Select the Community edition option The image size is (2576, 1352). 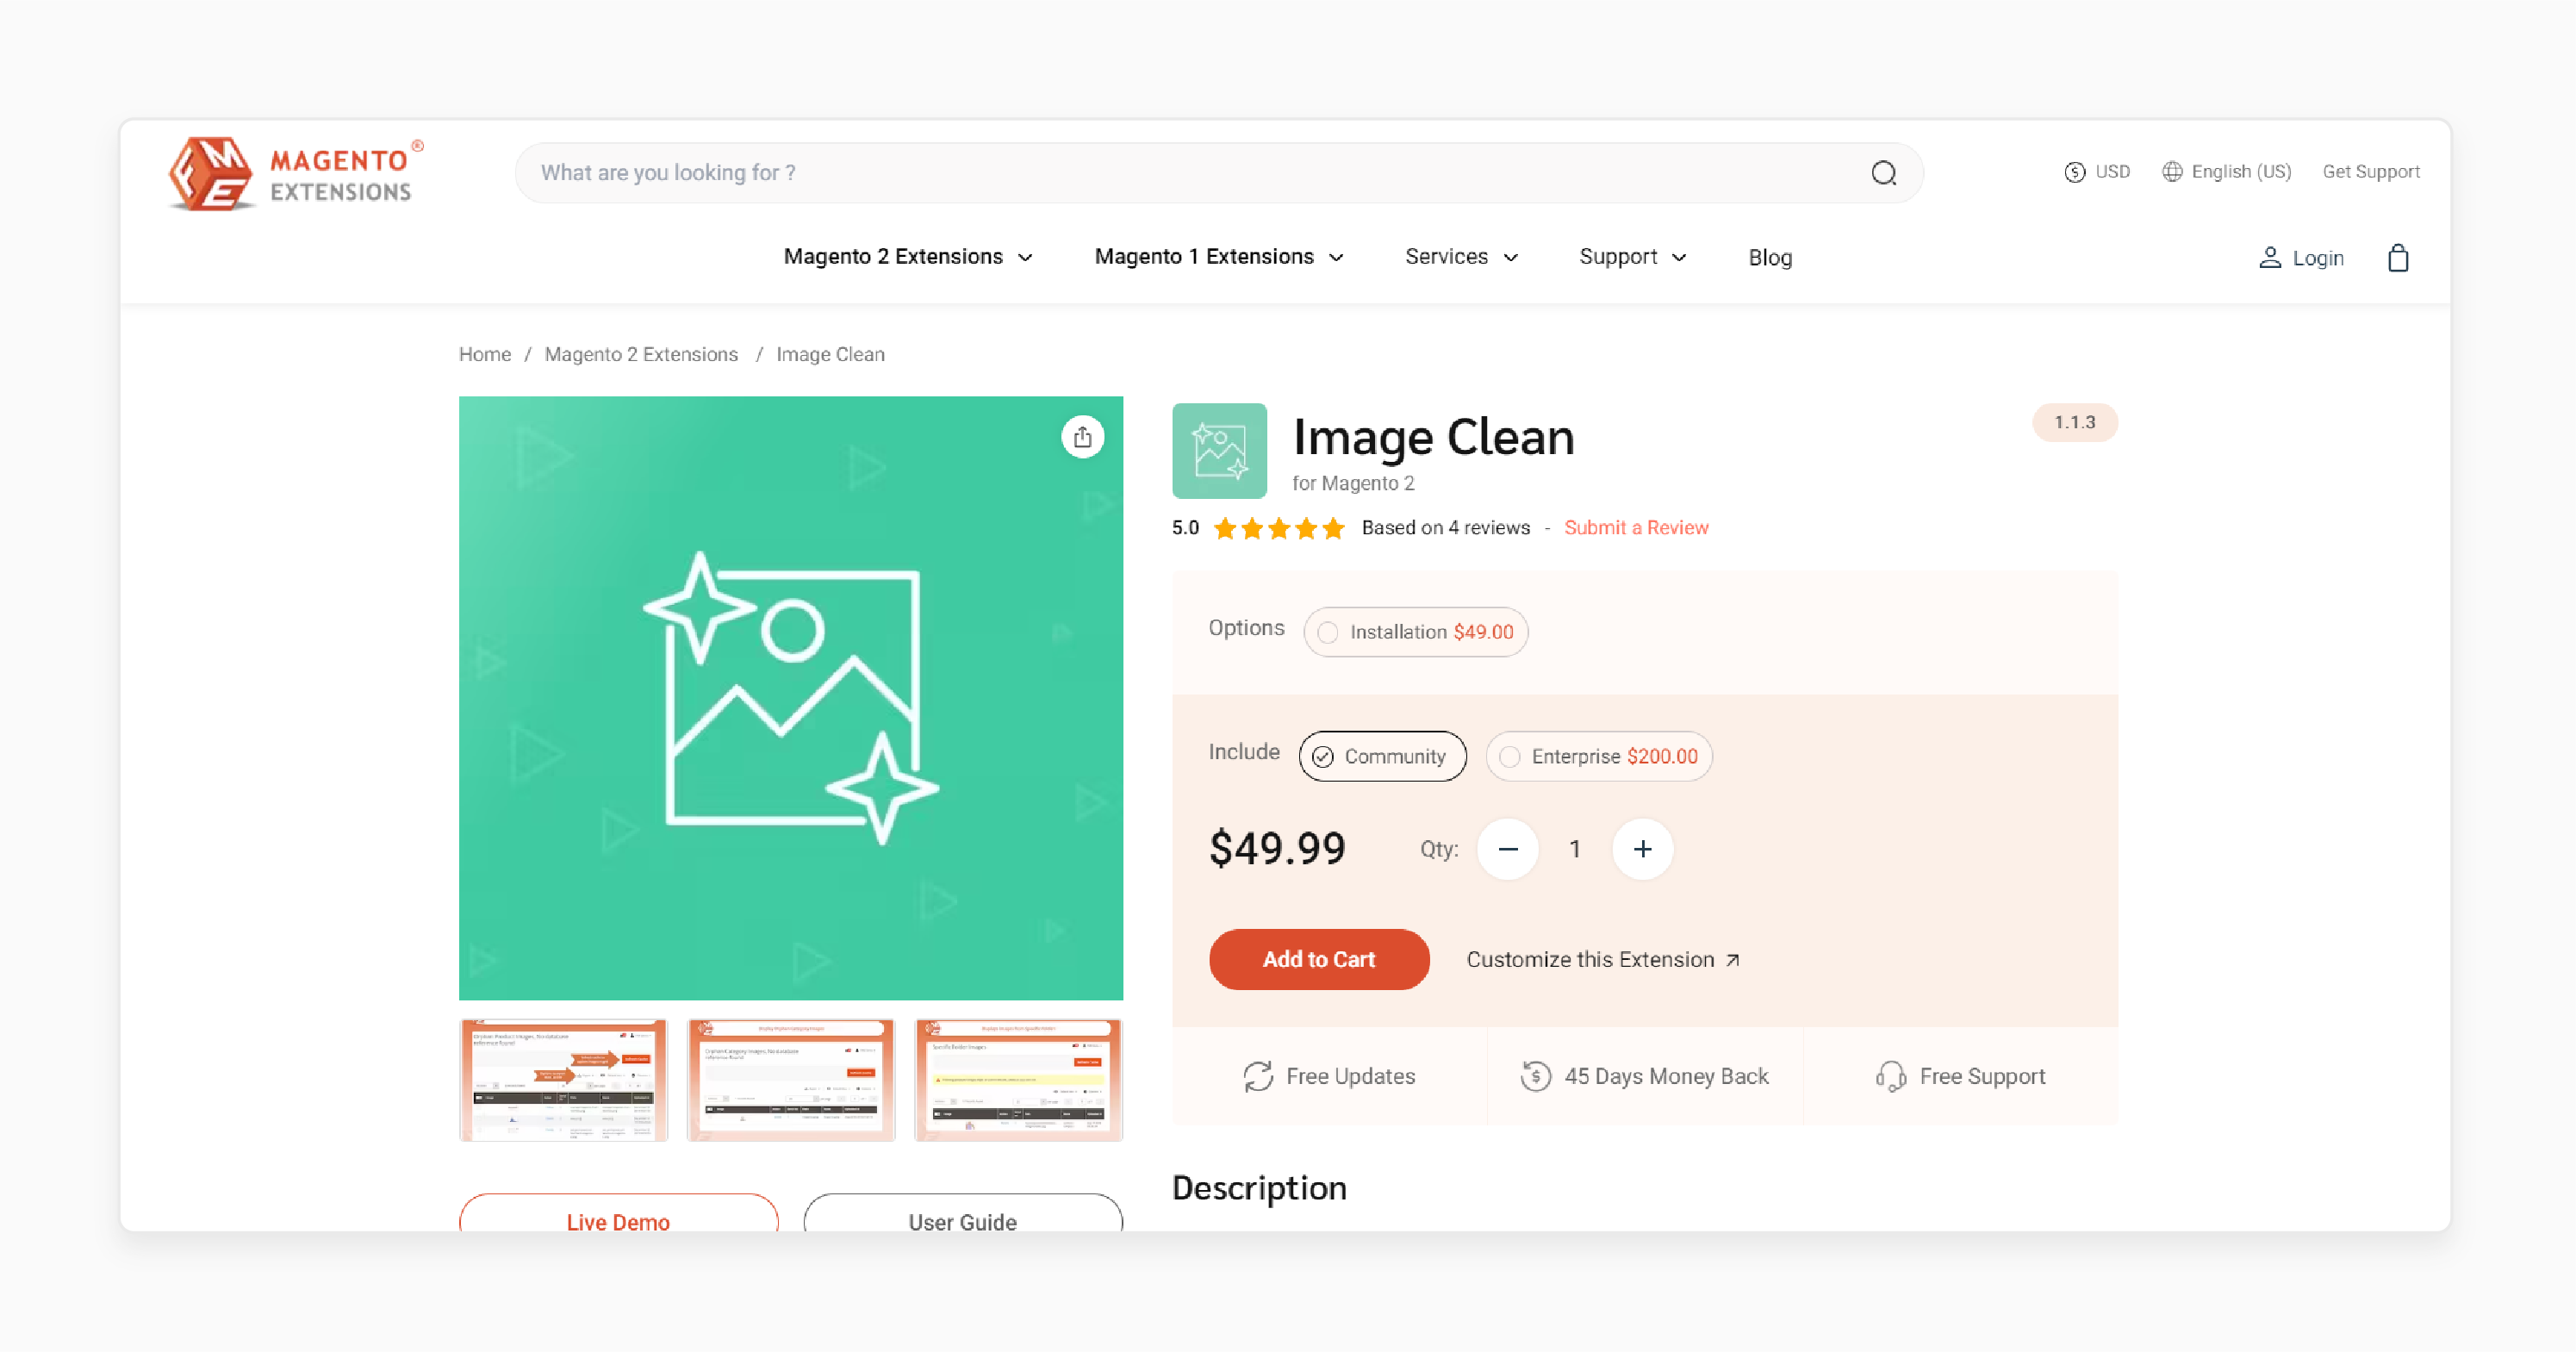(x=1382, y=756)
